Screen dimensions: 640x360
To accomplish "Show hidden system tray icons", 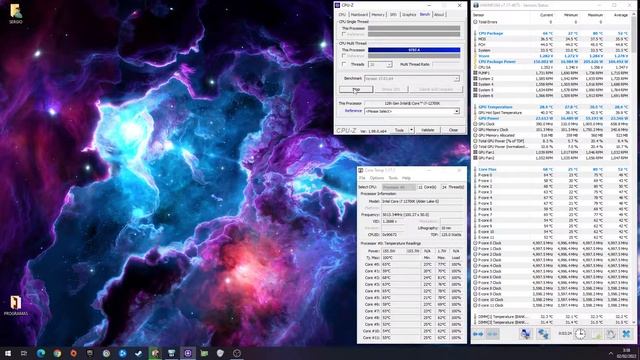I will click(x=611, y=353).
